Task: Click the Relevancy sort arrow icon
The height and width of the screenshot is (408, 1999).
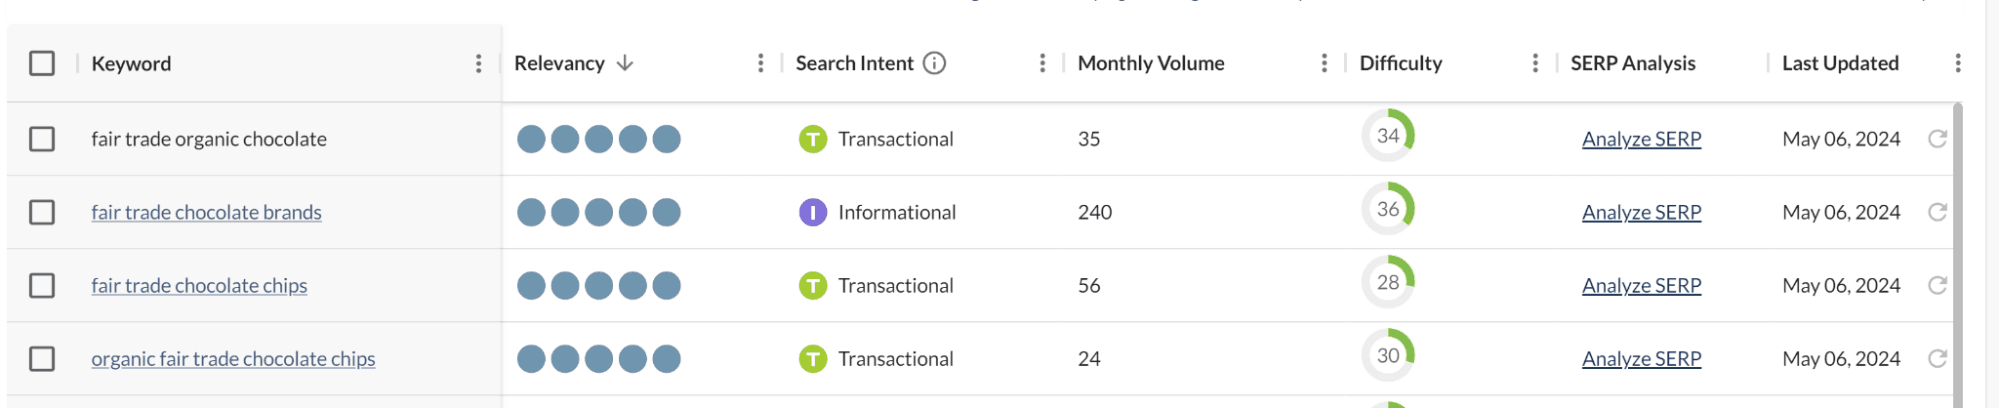Action: tap(625, 63)
